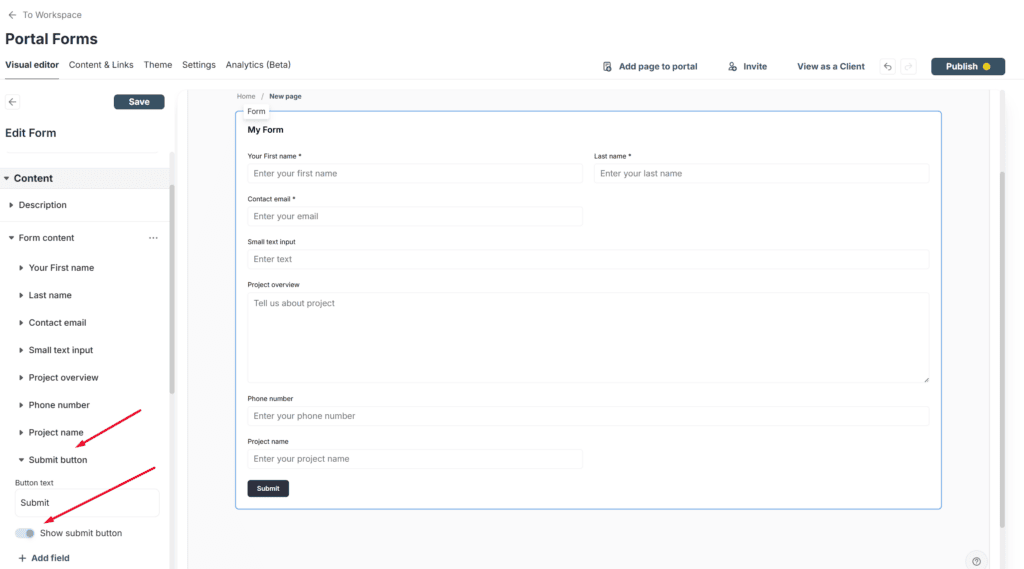The image size is (1024, 569).
Task: Click the Save button
Action: pos(139,102)
